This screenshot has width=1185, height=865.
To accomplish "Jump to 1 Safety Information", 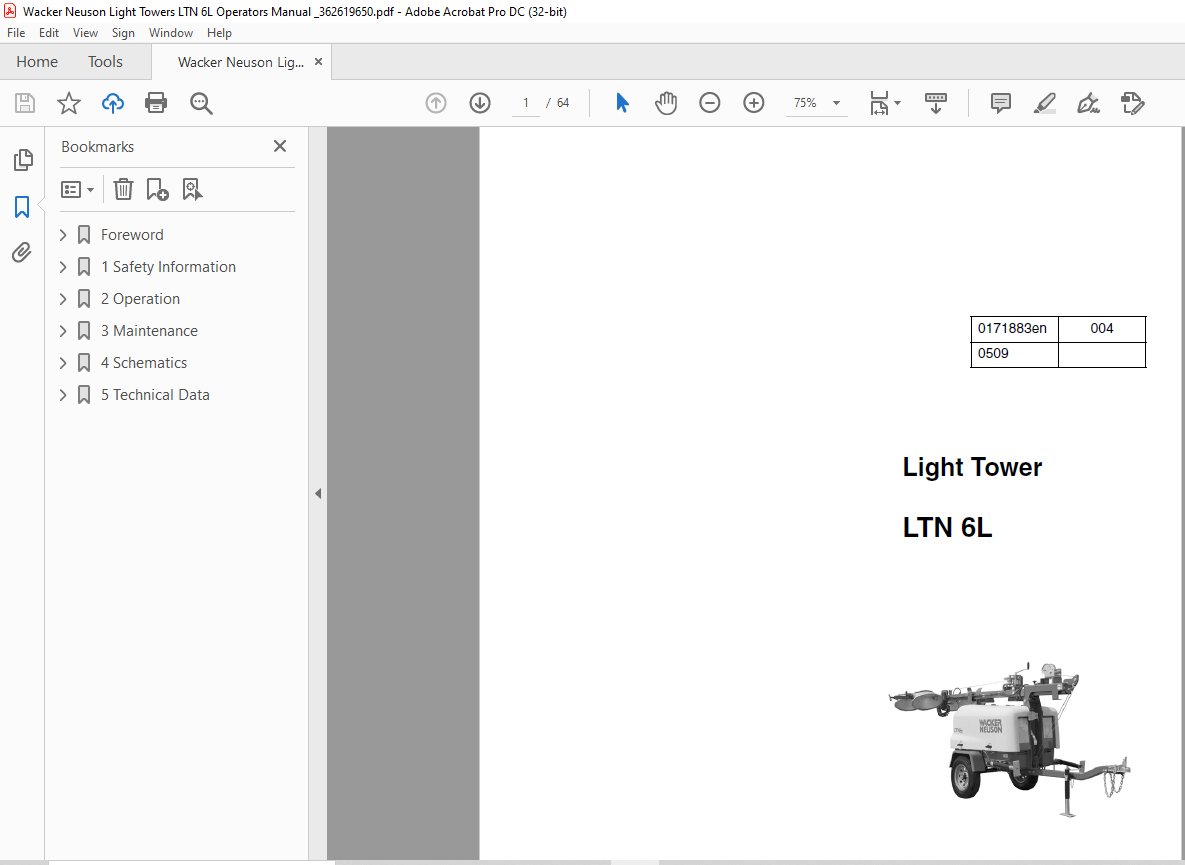I will (x=169, y=267).
